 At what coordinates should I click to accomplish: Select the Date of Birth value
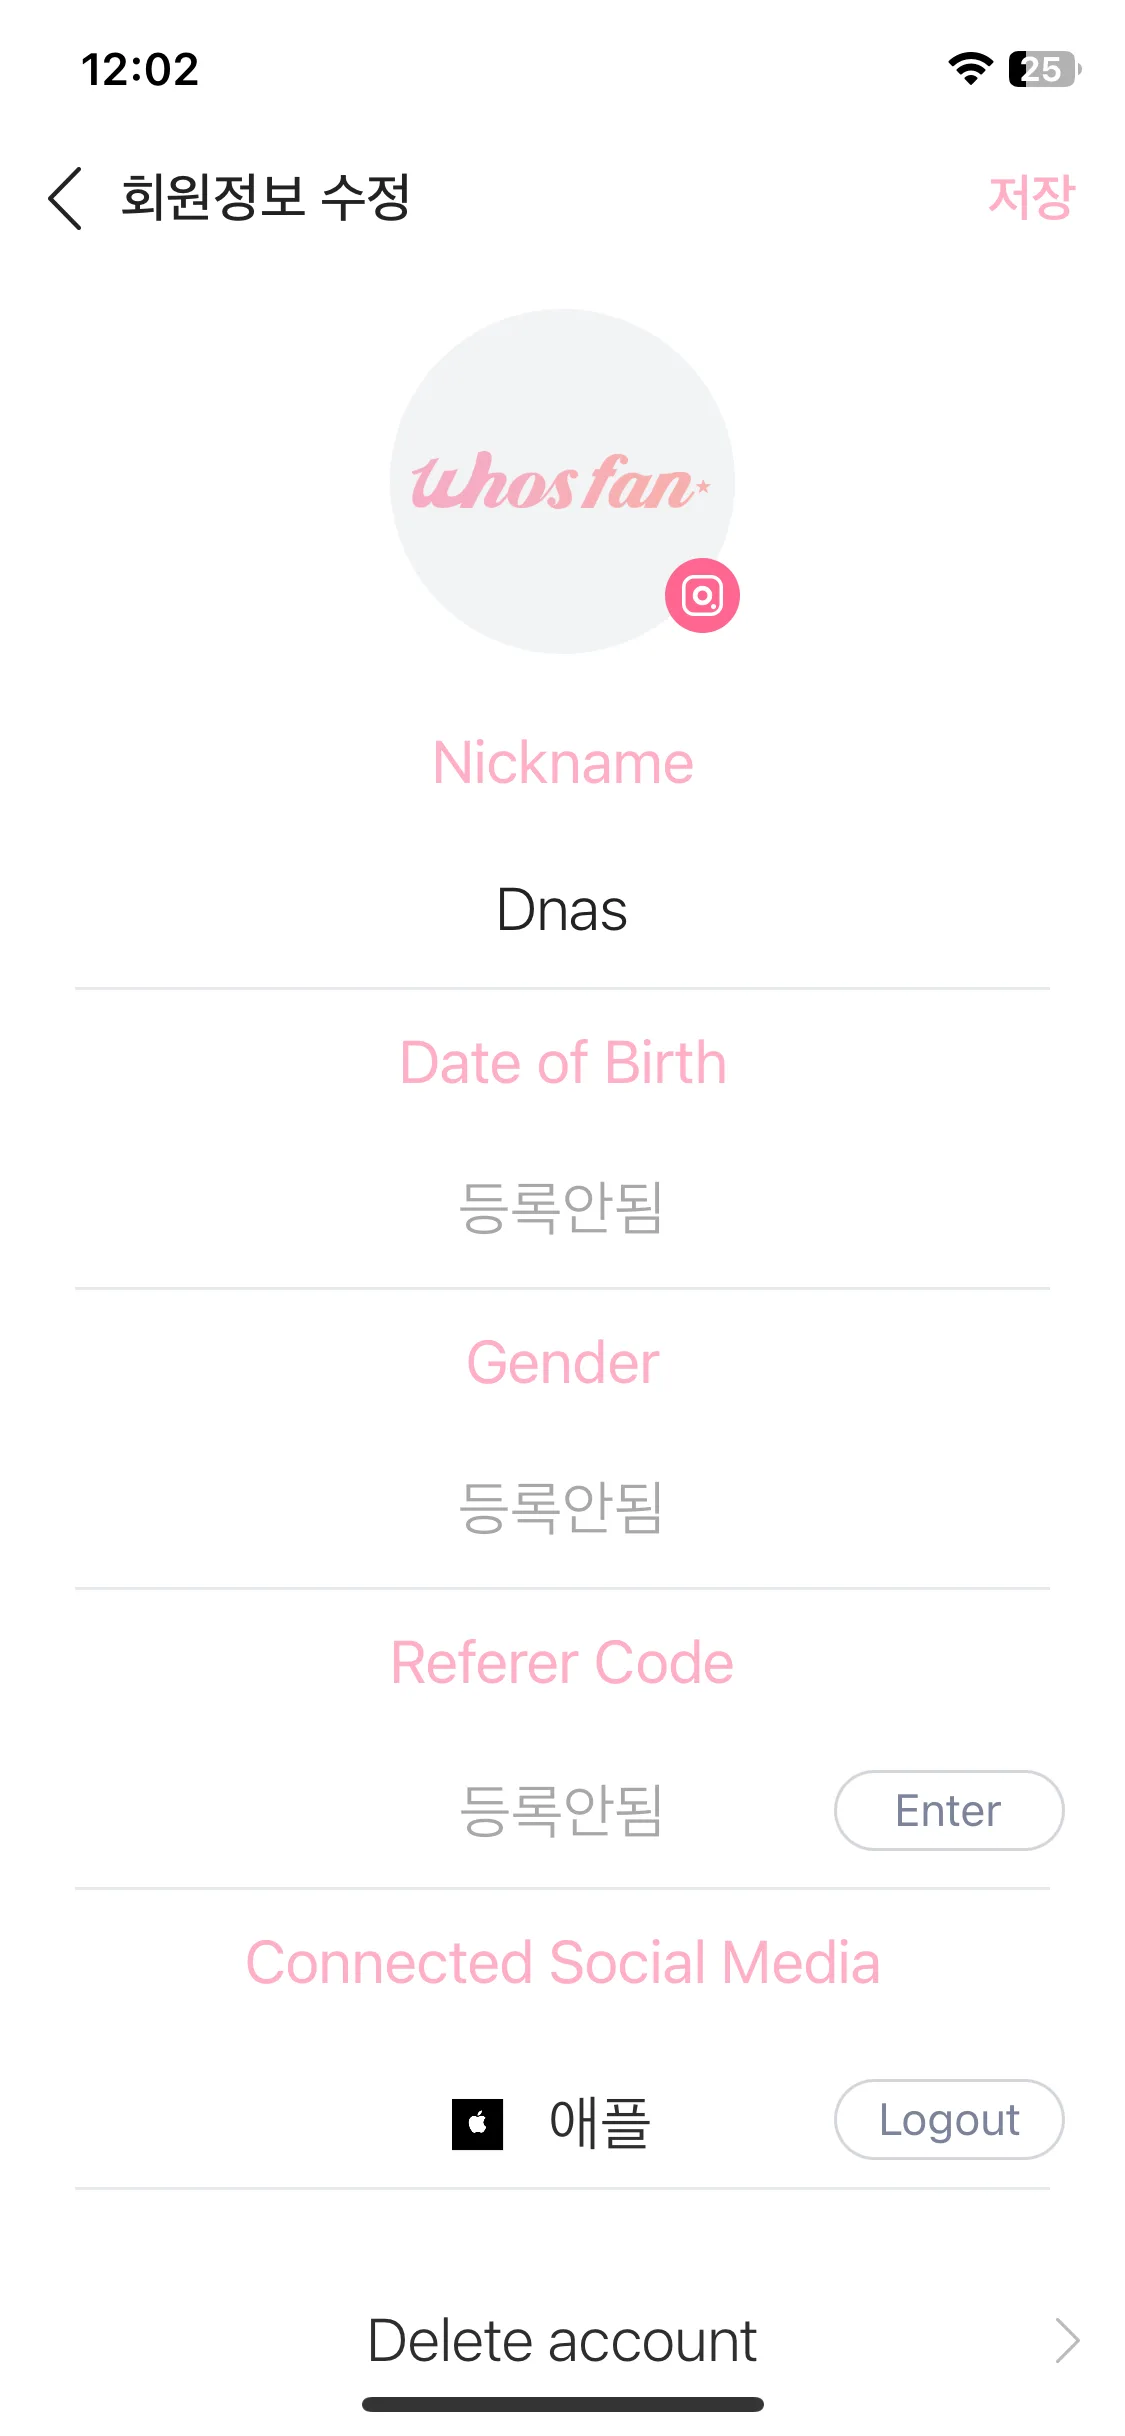[562, 1208]
